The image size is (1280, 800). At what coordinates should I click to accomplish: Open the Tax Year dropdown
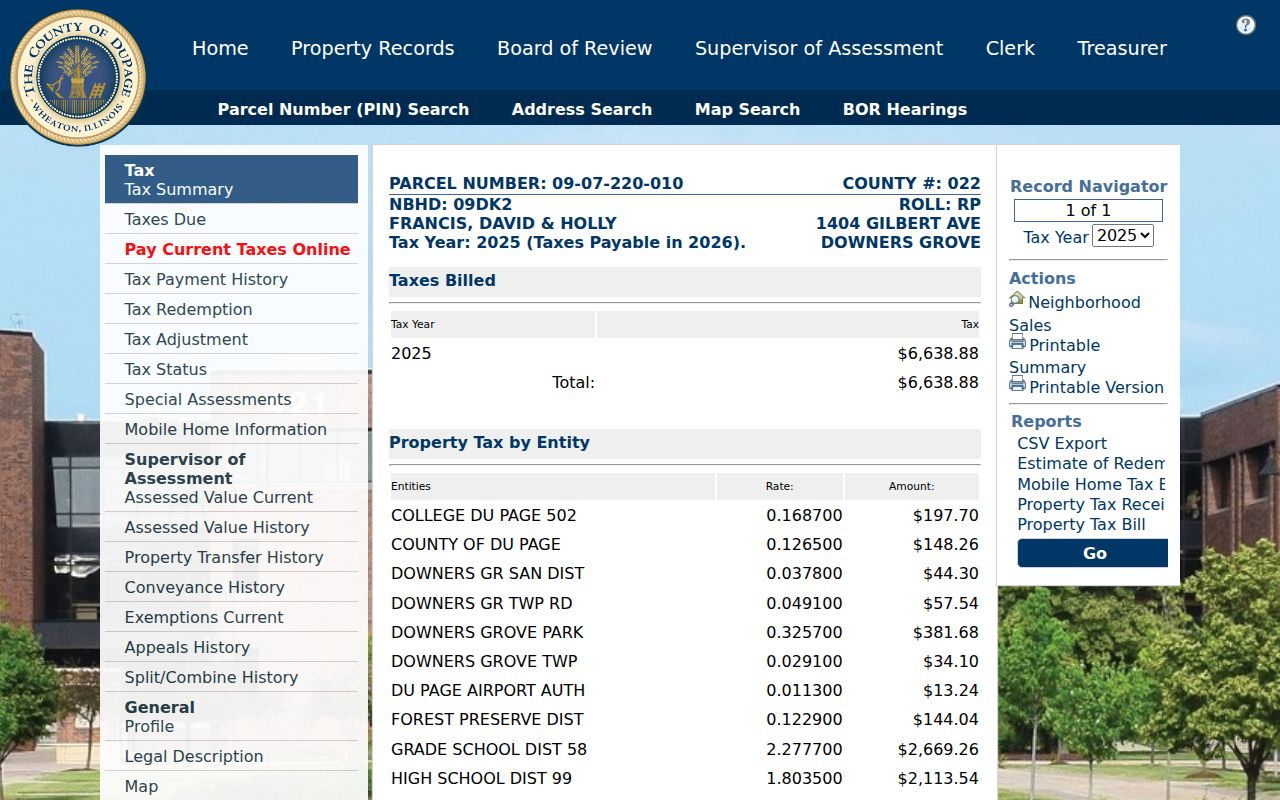coord(1123,236)
